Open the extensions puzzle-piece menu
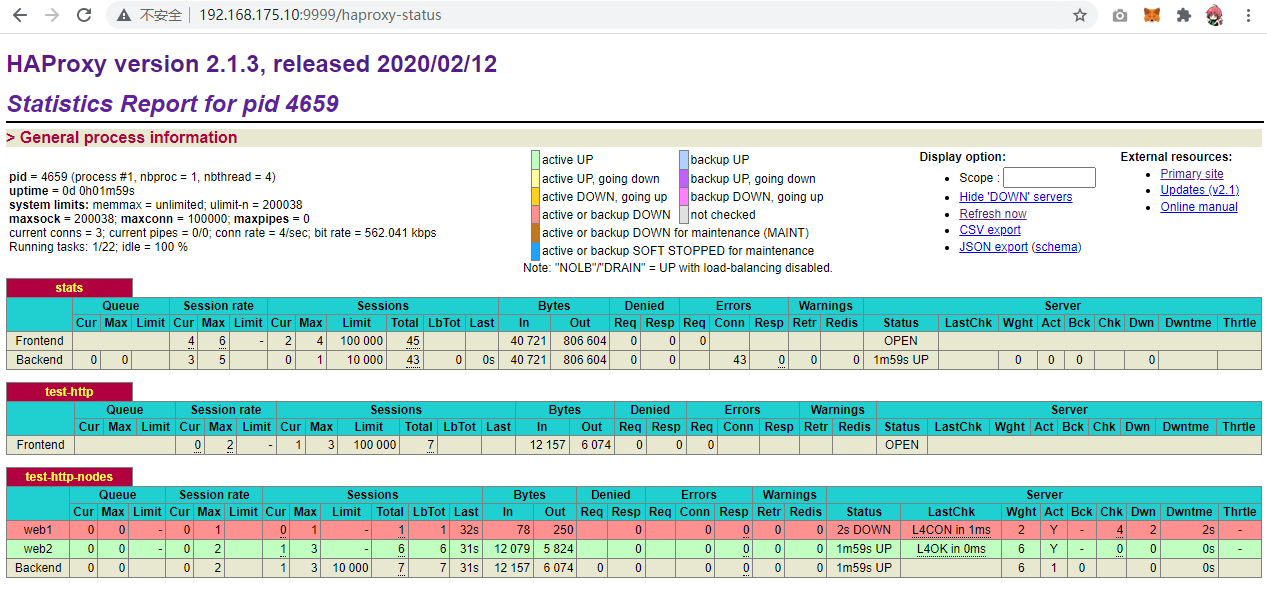1267x598 pixels. pyautogui.click(x=1184, y=16)
